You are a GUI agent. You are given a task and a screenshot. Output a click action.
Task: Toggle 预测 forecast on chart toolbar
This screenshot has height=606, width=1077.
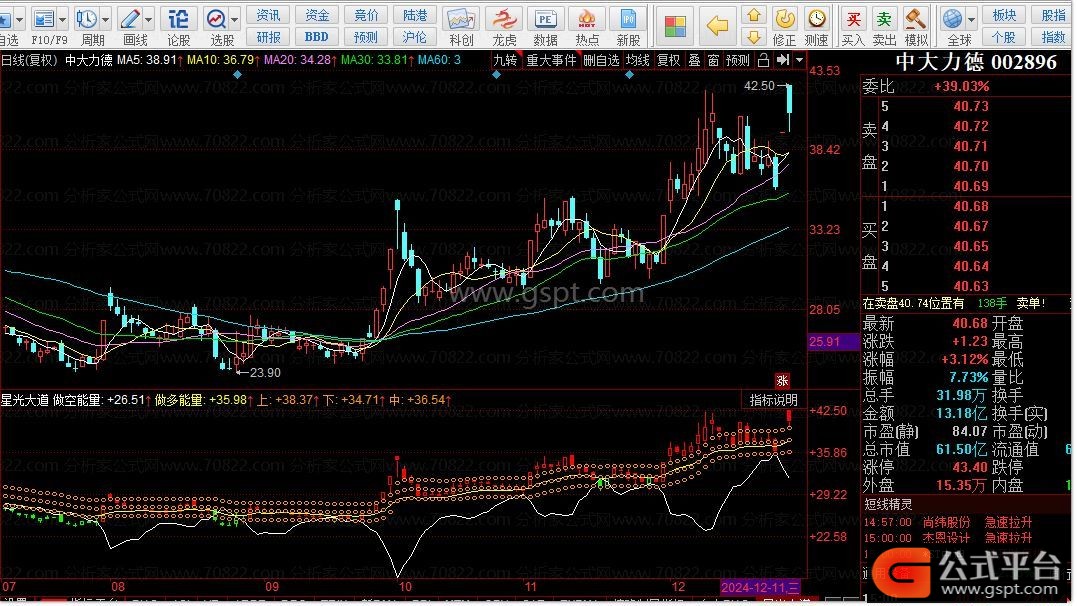pyautogui.click(x=738, y=60)
